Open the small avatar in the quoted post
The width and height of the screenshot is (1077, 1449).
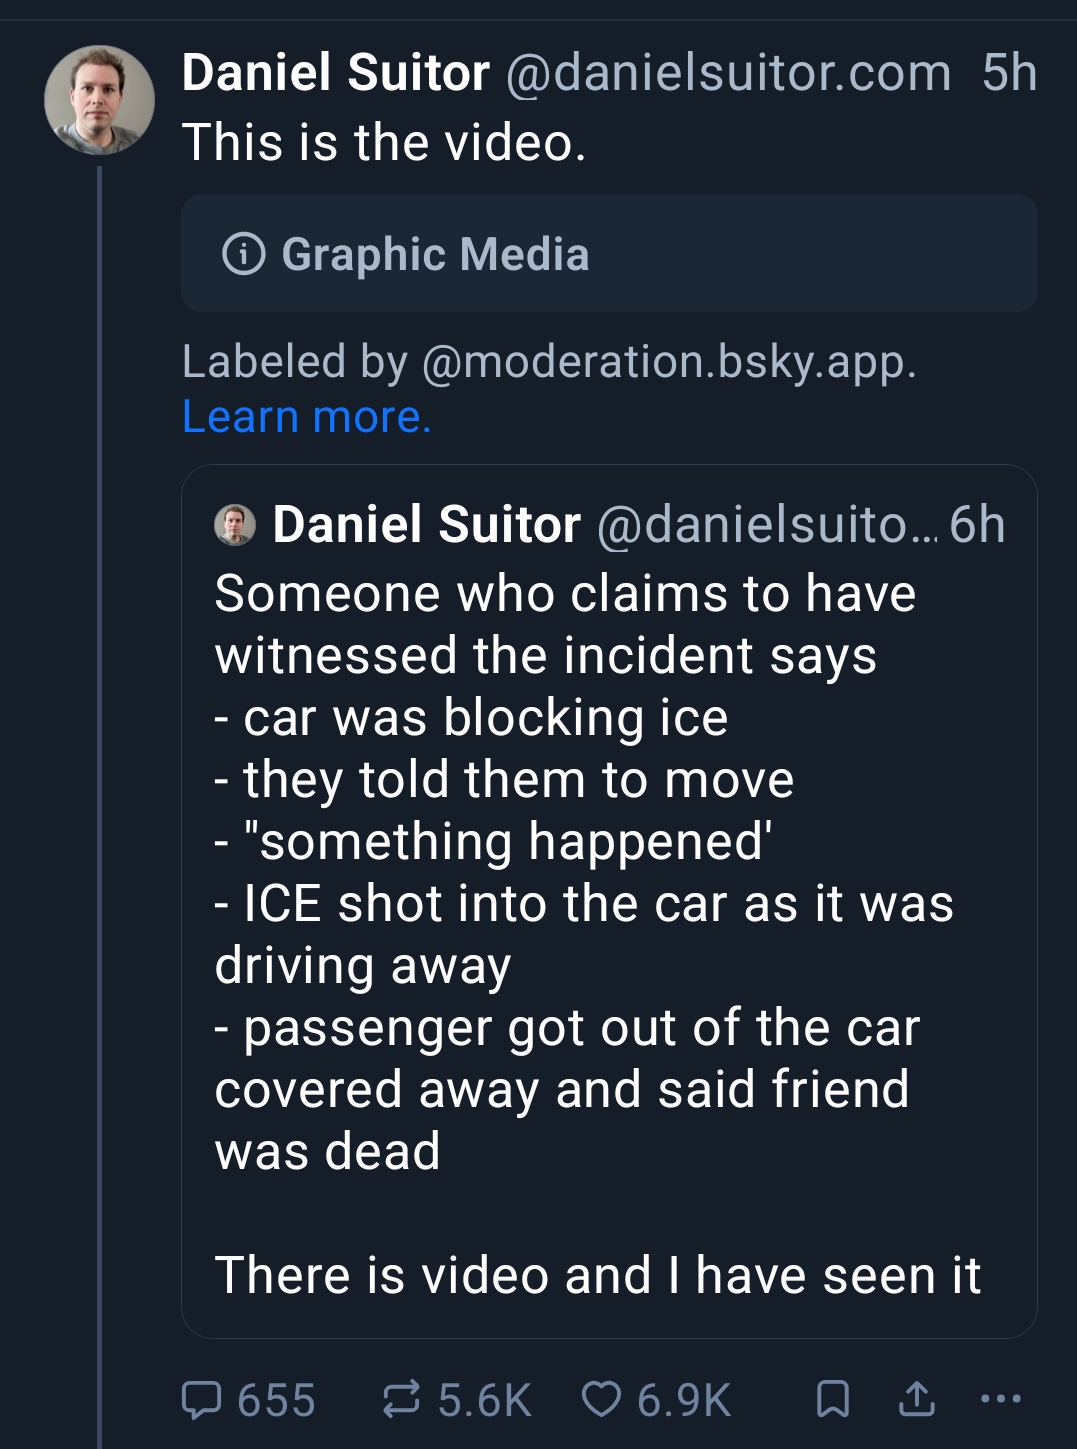click(235, 525)
